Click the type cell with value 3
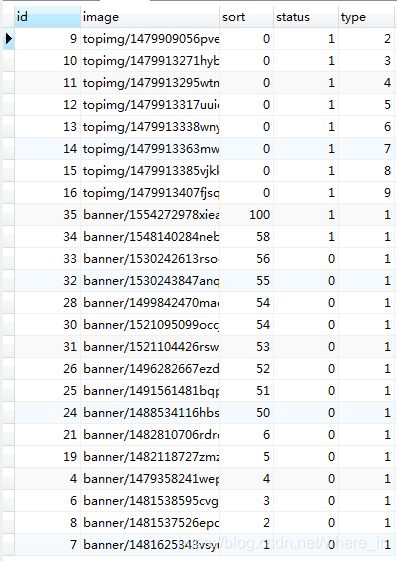The height and width of the screenshot is (561, 397). point(366,61)
